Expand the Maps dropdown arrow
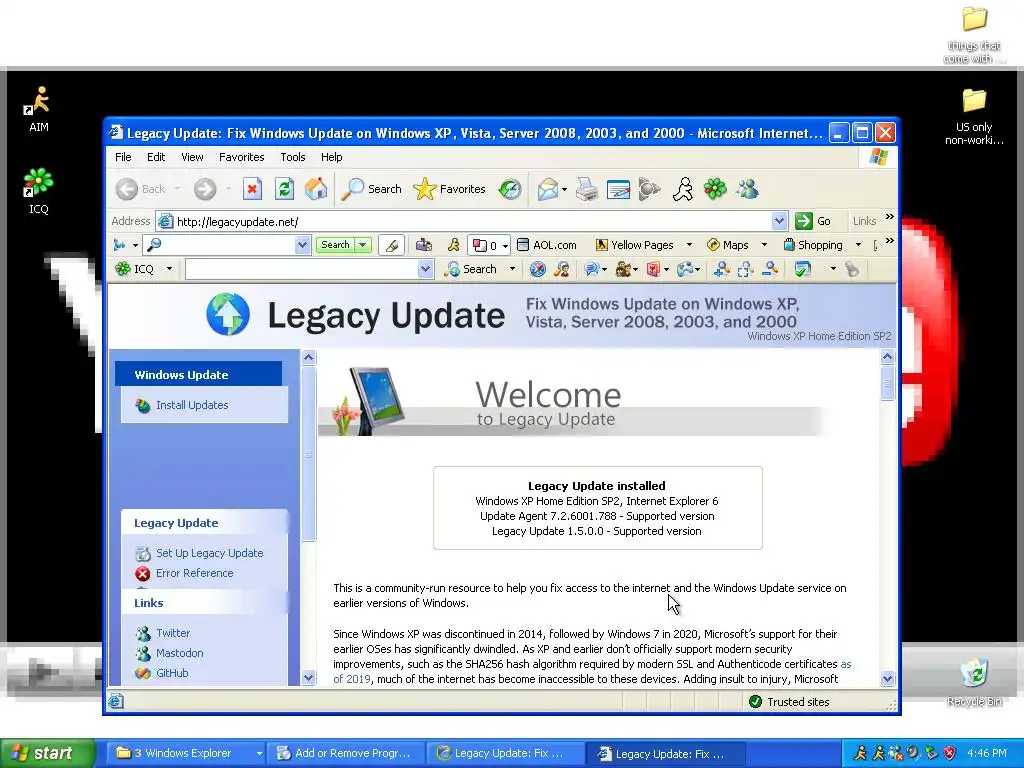This screenshot has width=1024, height=768. [x=764, y=245]
